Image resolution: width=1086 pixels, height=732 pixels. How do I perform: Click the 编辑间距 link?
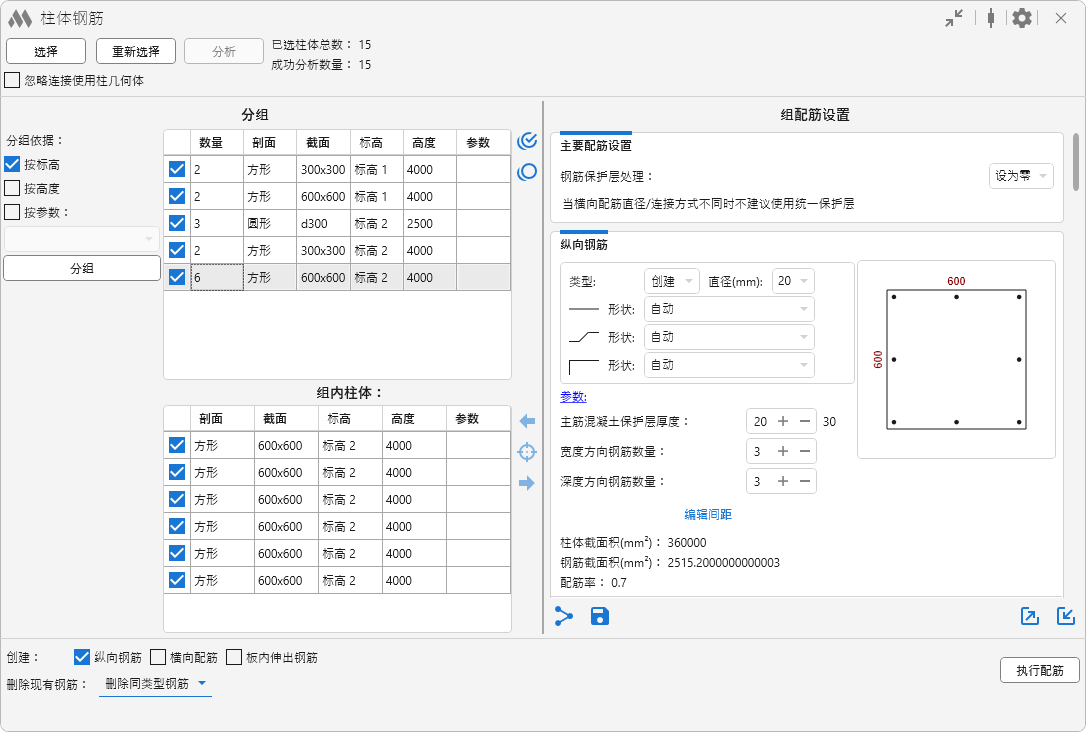click(708, 514)
